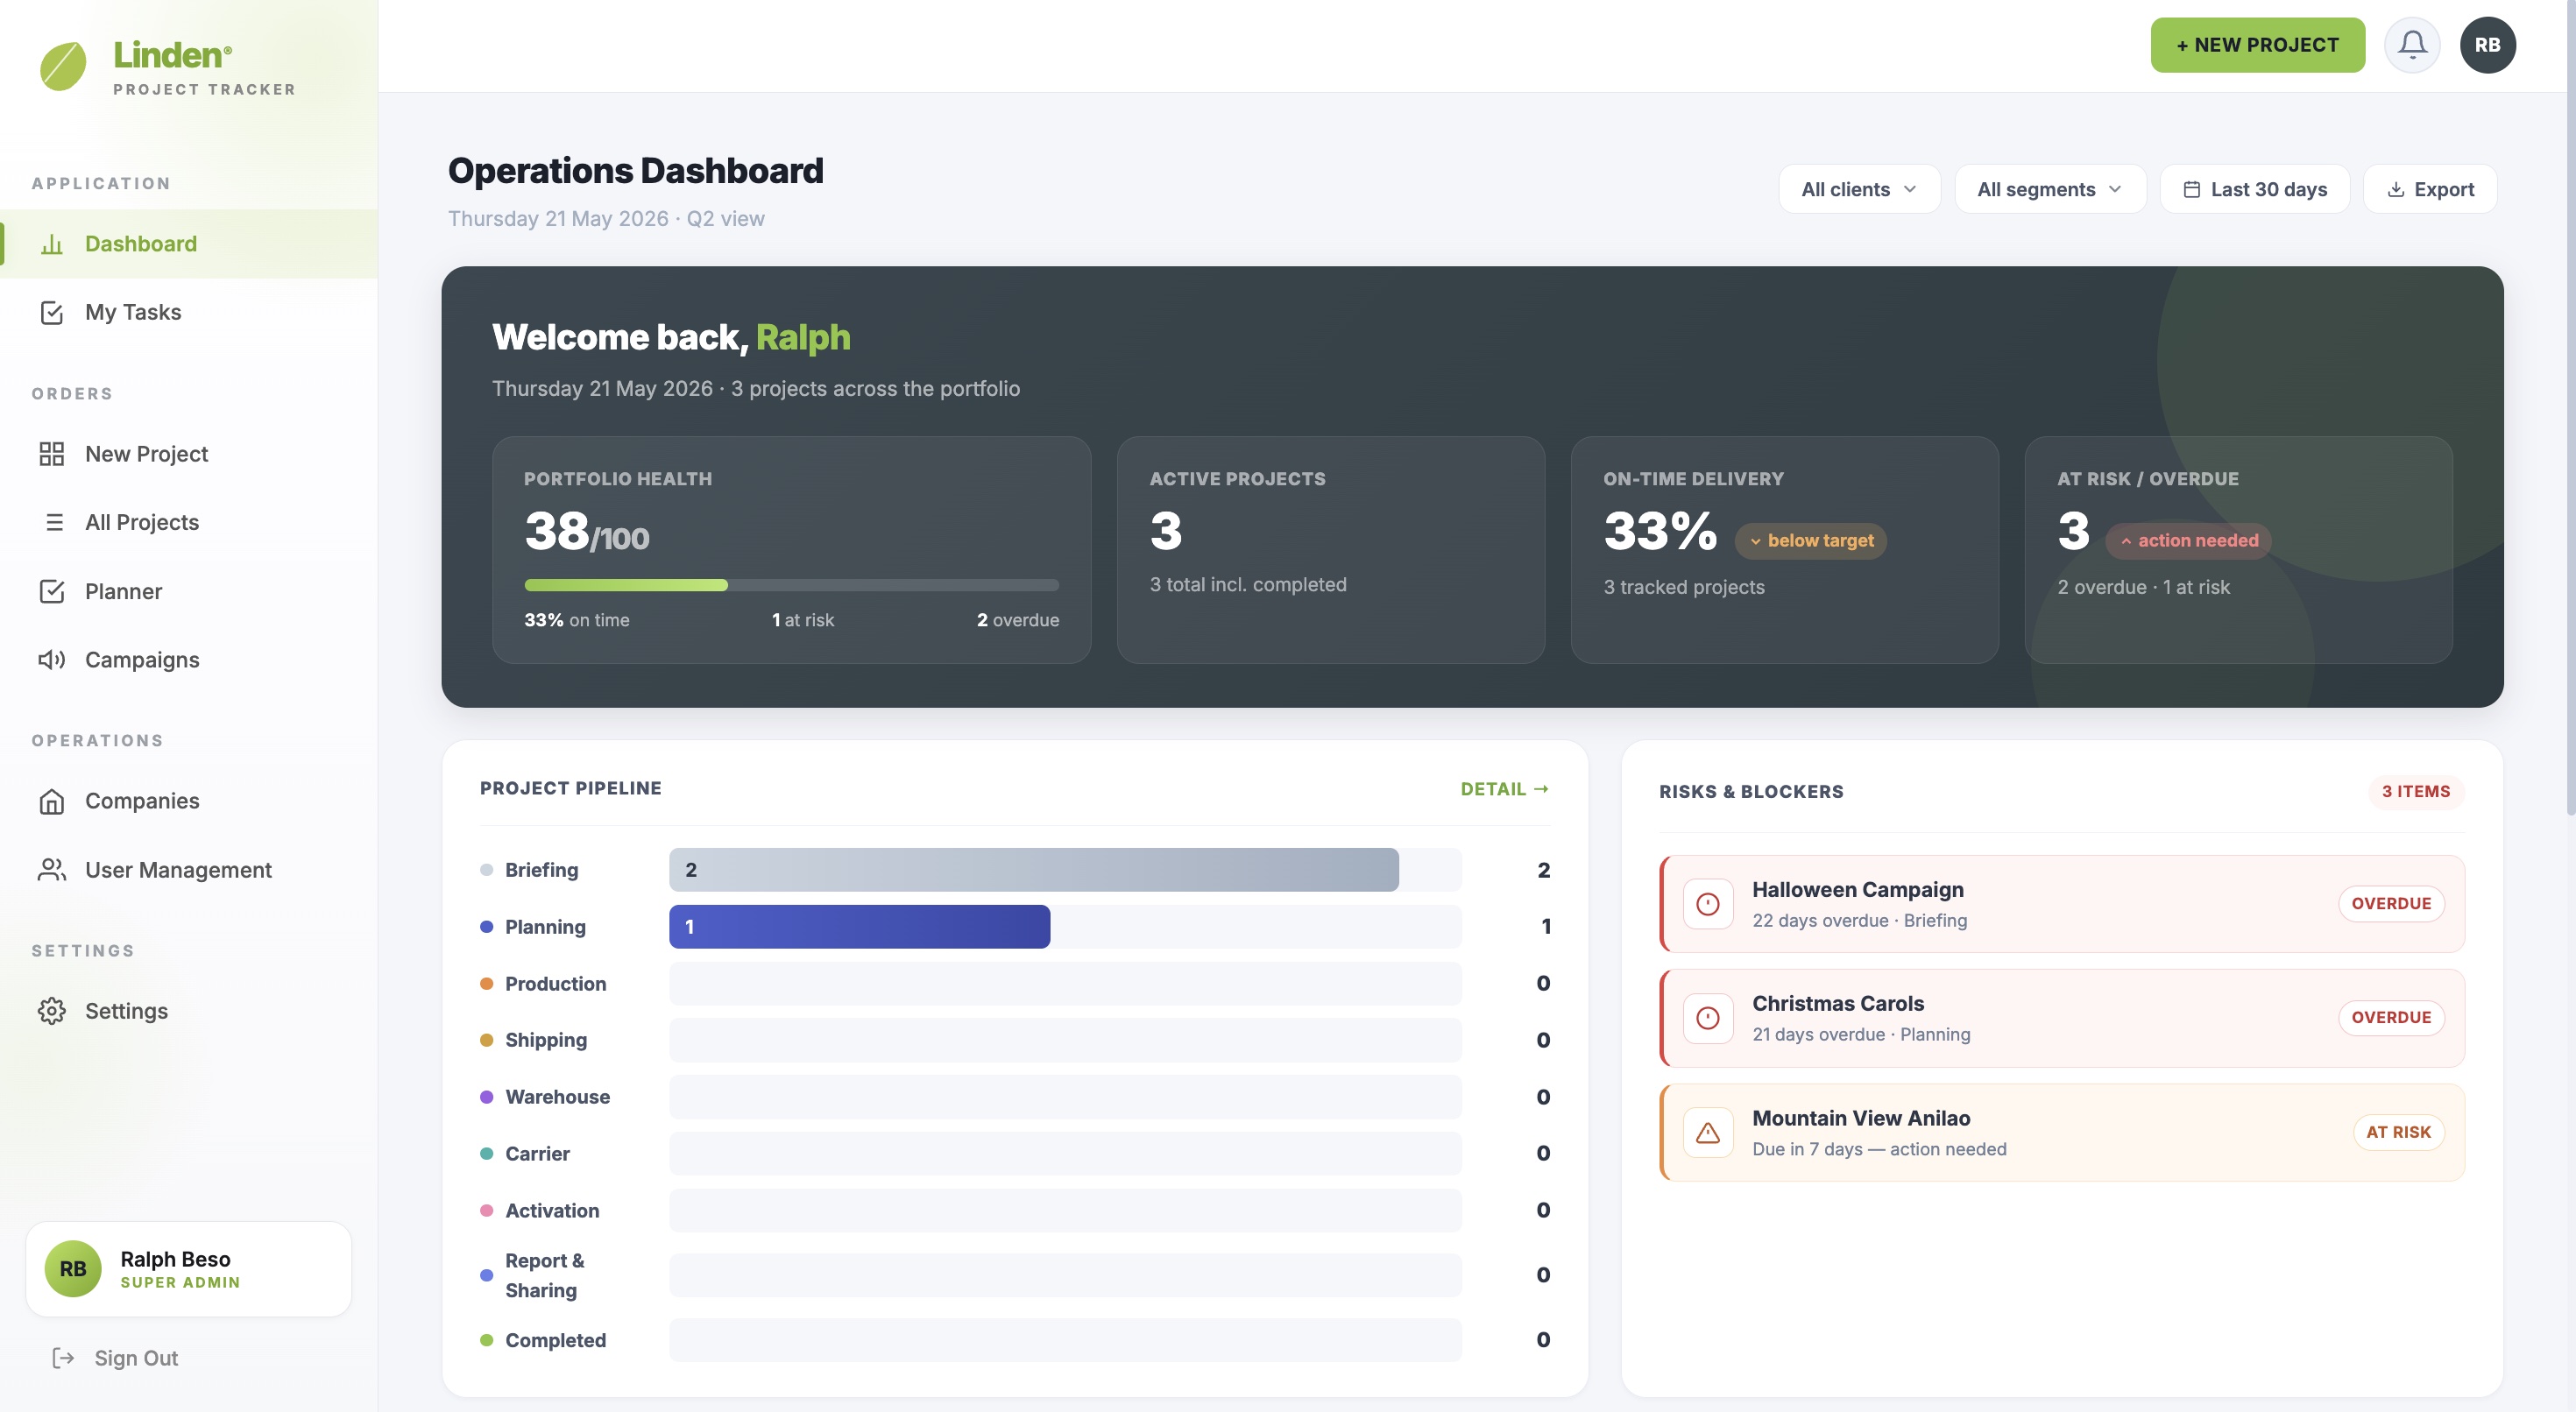Go to Dashboard in sidebar
Screen dimensions: 2576x1412
(x=189, y=244)
